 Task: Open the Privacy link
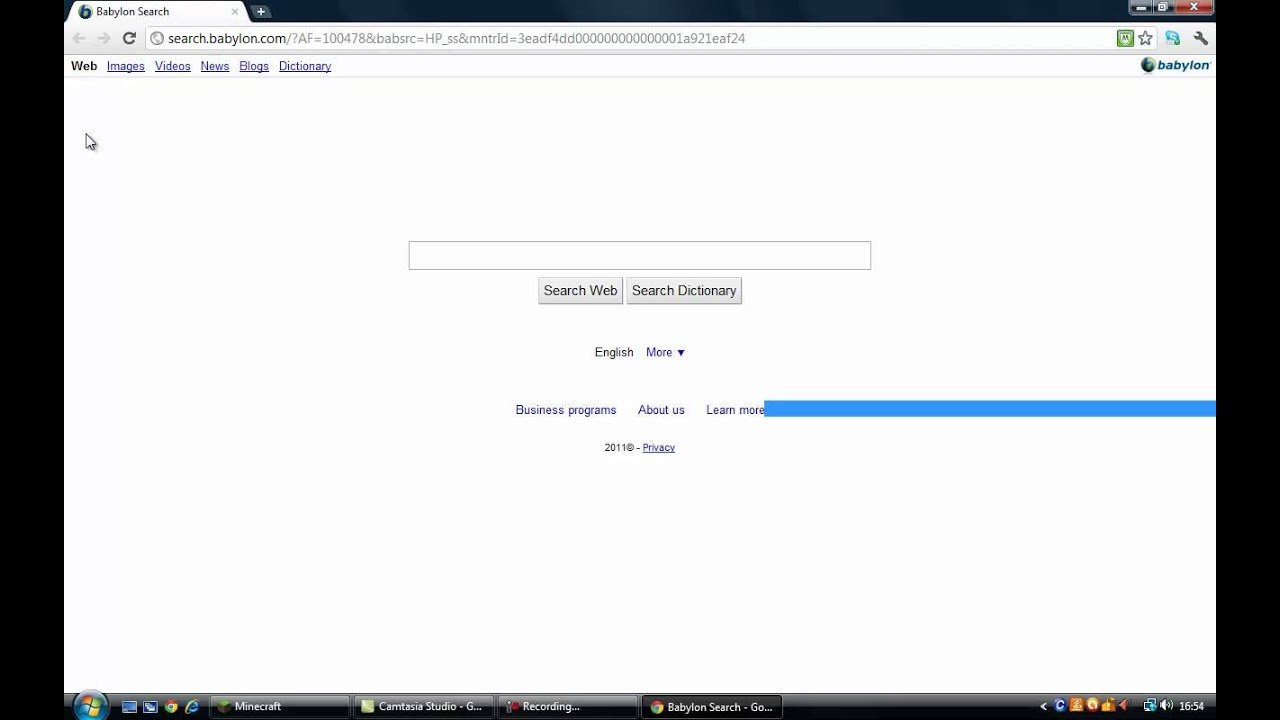pyautogui.click(x=659, y=448)
